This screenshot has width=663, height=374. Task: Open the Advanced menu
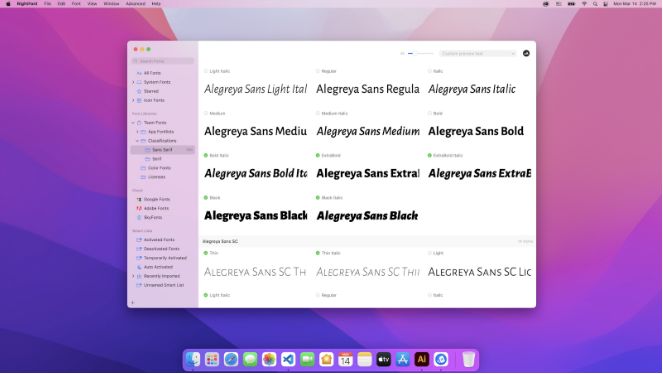point(135,4)
